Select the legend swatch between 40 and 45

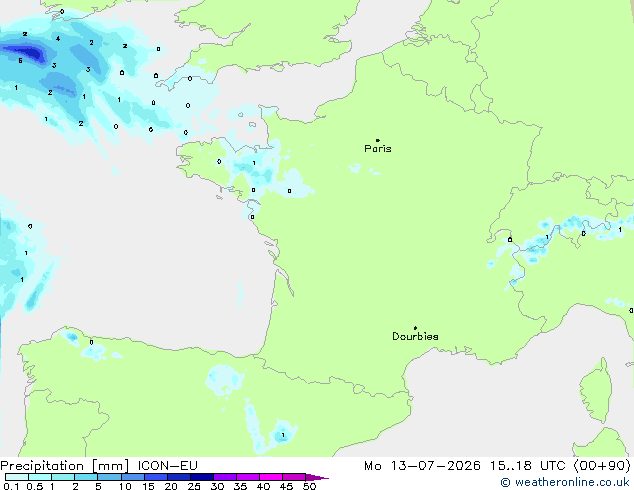tap(271, 477)
